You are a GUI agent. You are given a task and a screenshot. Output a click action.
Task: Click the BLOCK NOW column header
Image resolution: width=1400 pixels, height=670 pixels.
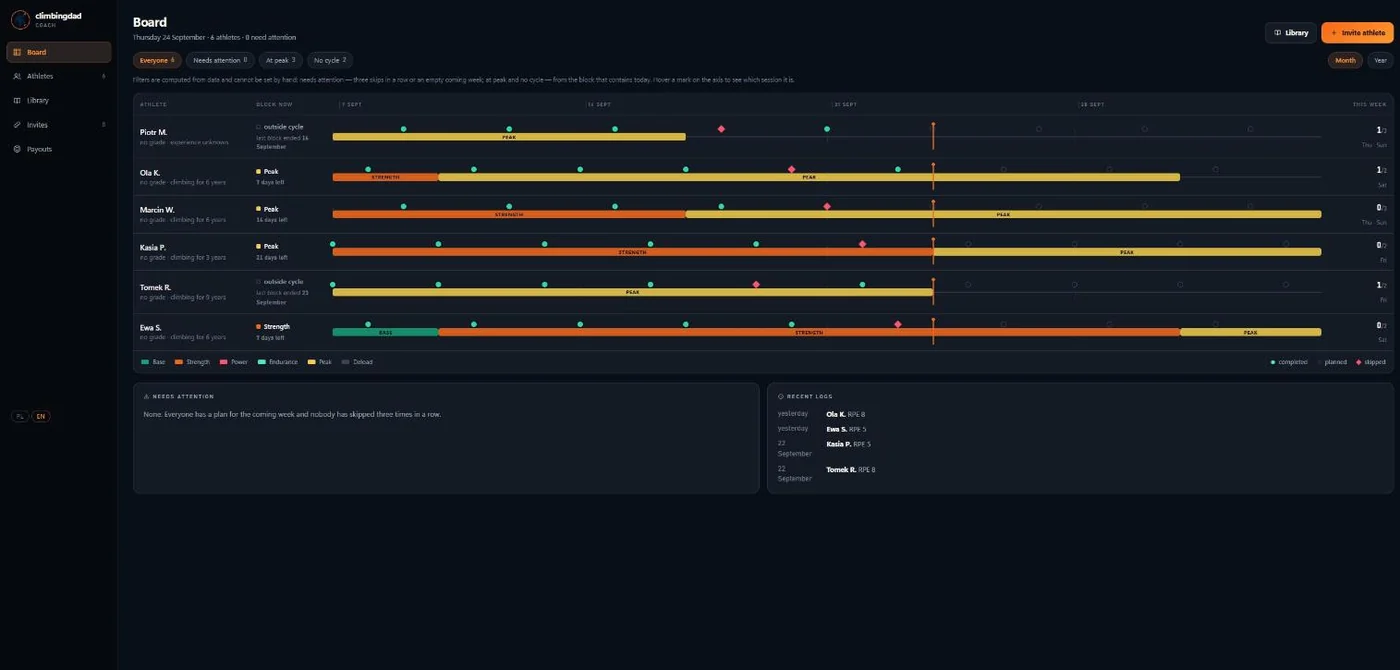coord(274,104)
